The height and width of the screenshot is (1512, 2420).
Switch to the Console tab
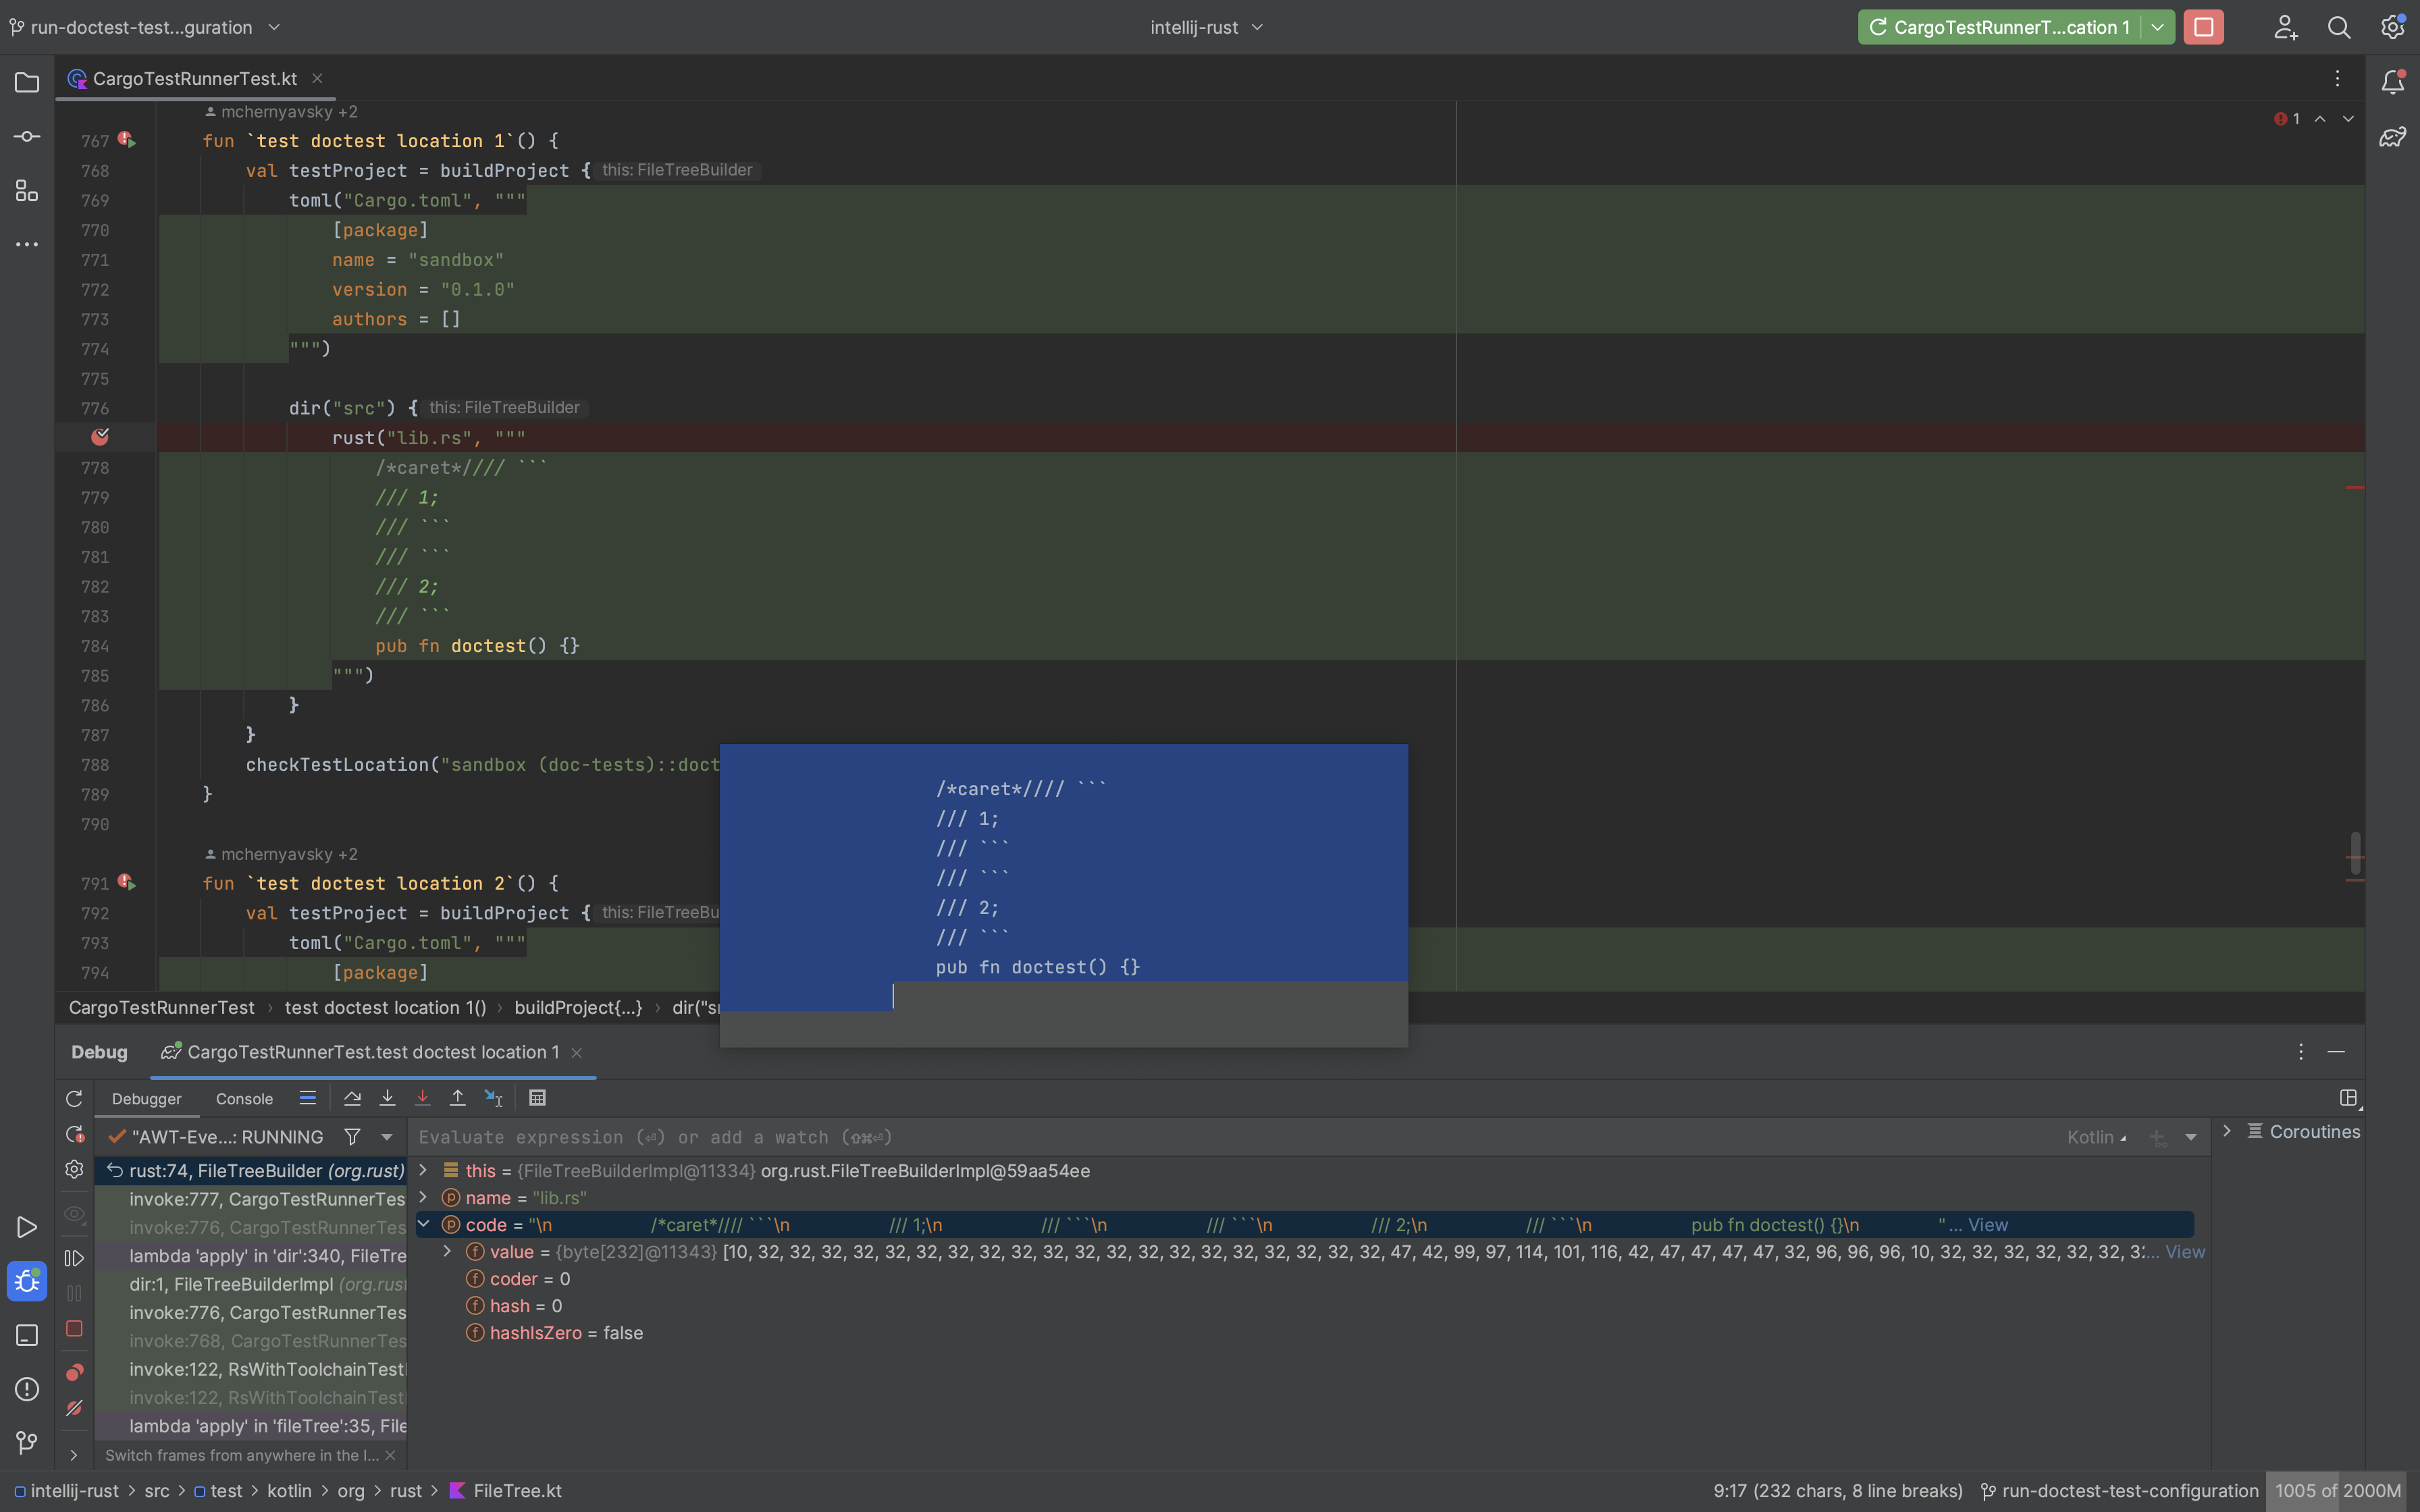[x=244, y=1099]
